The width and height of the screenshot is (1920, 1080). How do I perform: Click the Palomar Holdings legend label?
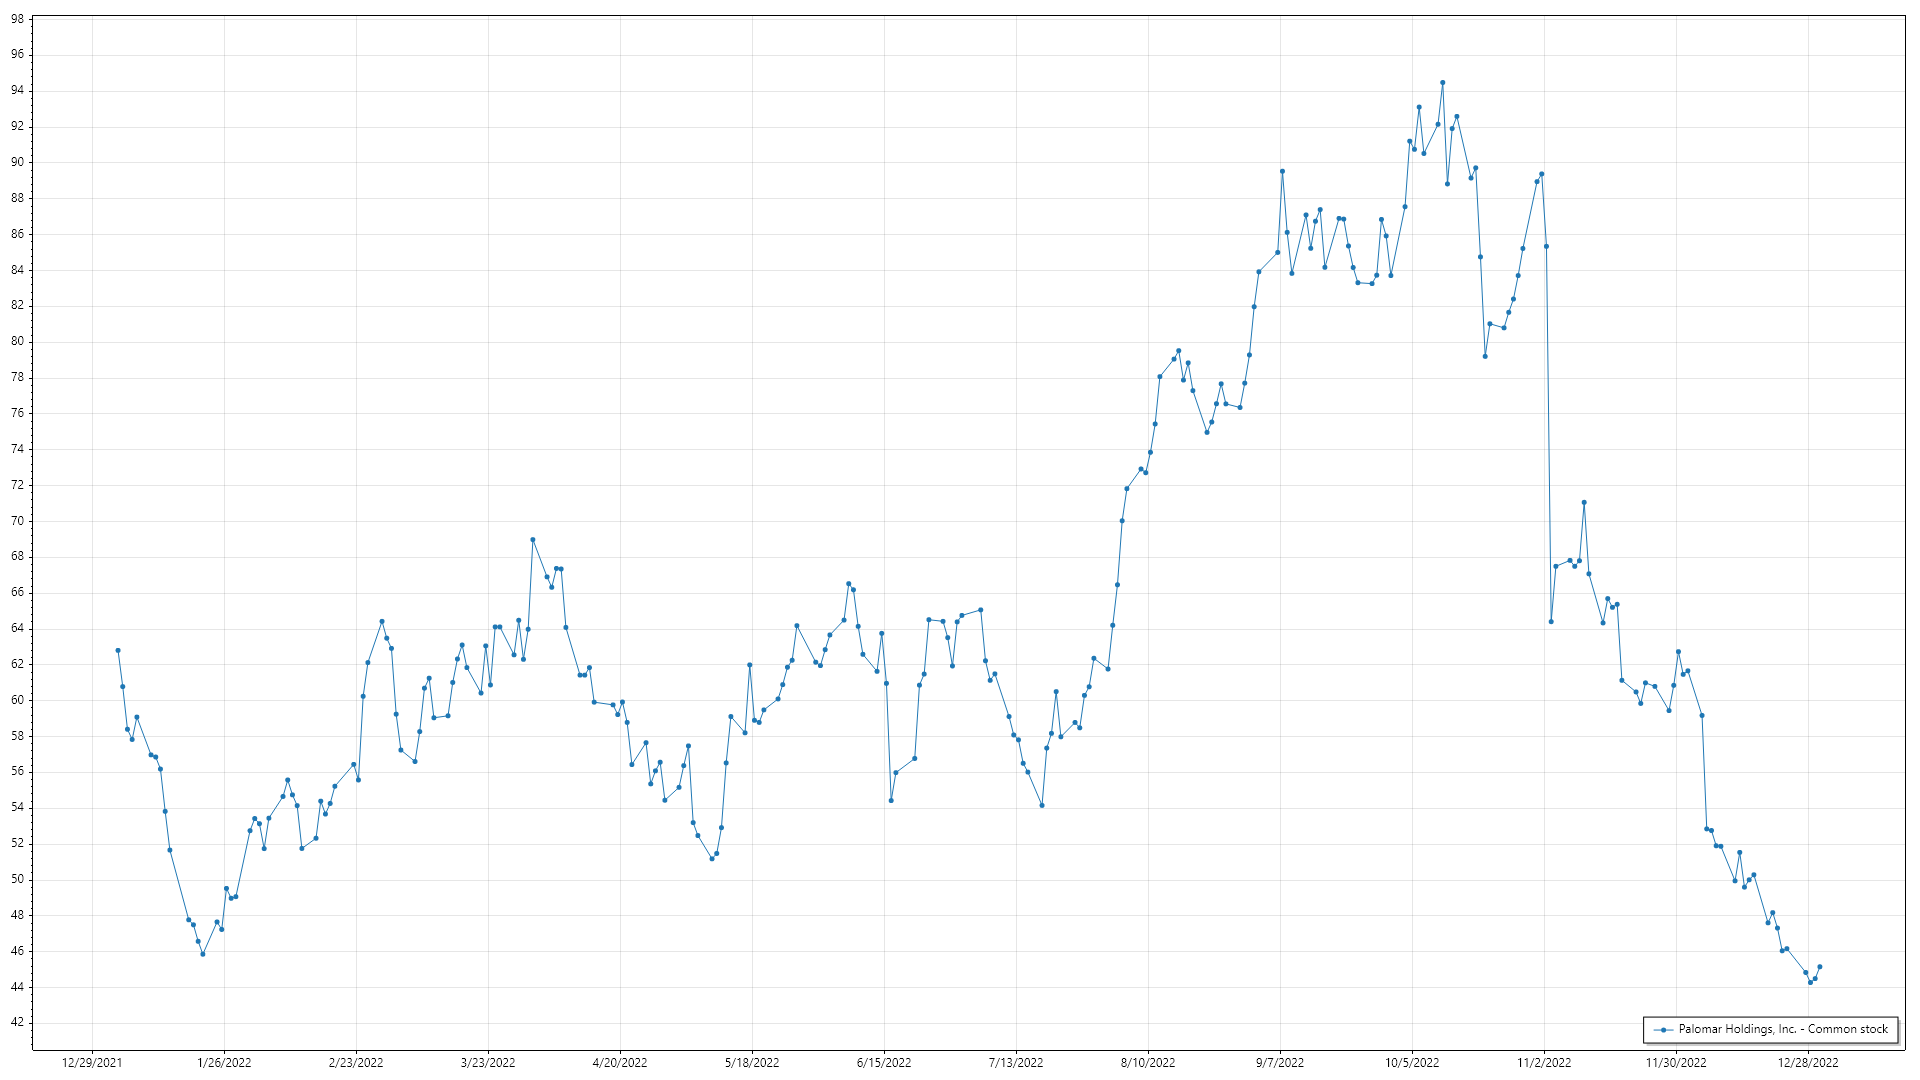click(1783, 1029)
